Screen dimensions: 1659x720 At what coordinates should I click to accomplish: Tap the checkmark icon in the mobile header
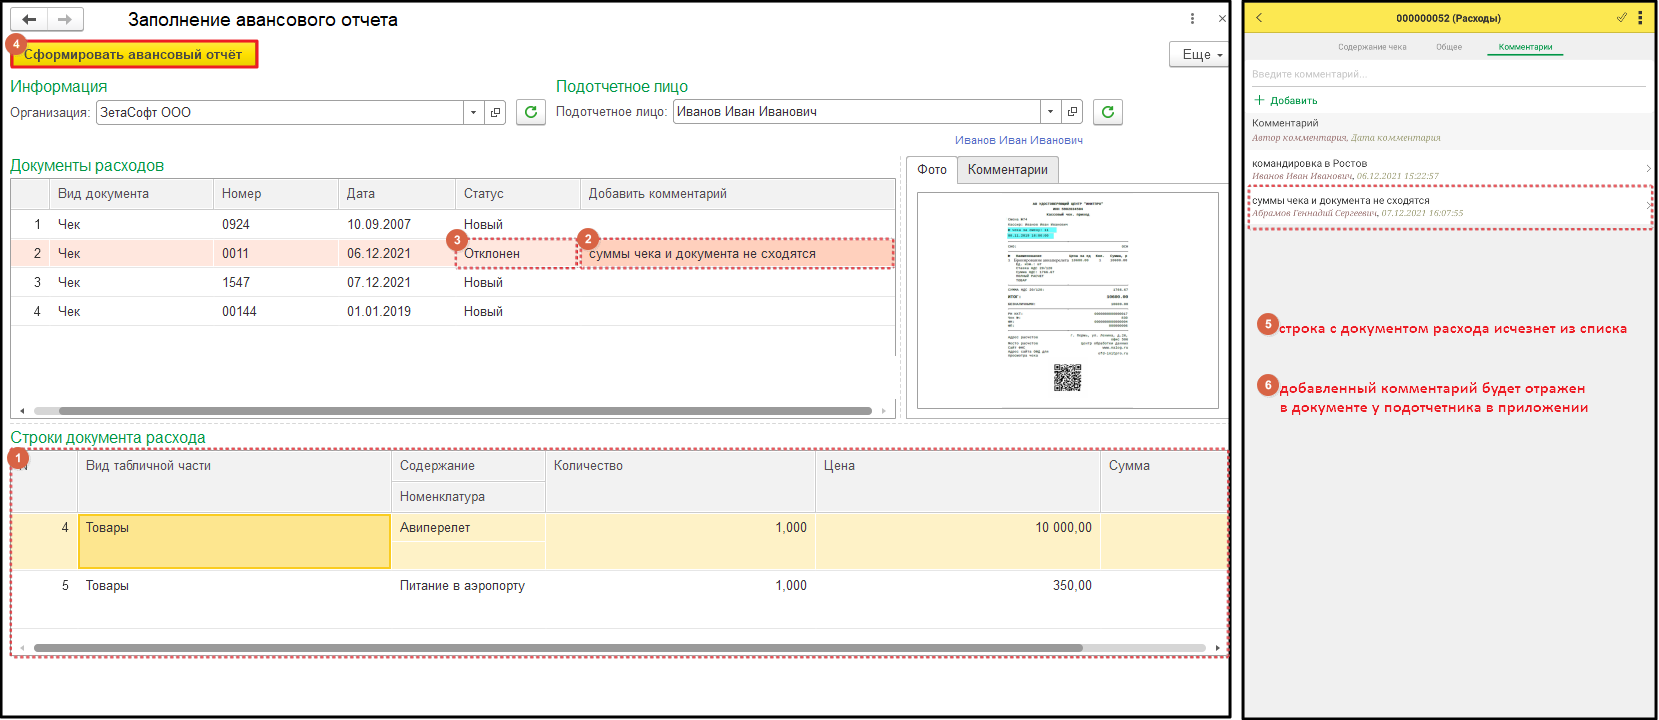(1621, 18)
